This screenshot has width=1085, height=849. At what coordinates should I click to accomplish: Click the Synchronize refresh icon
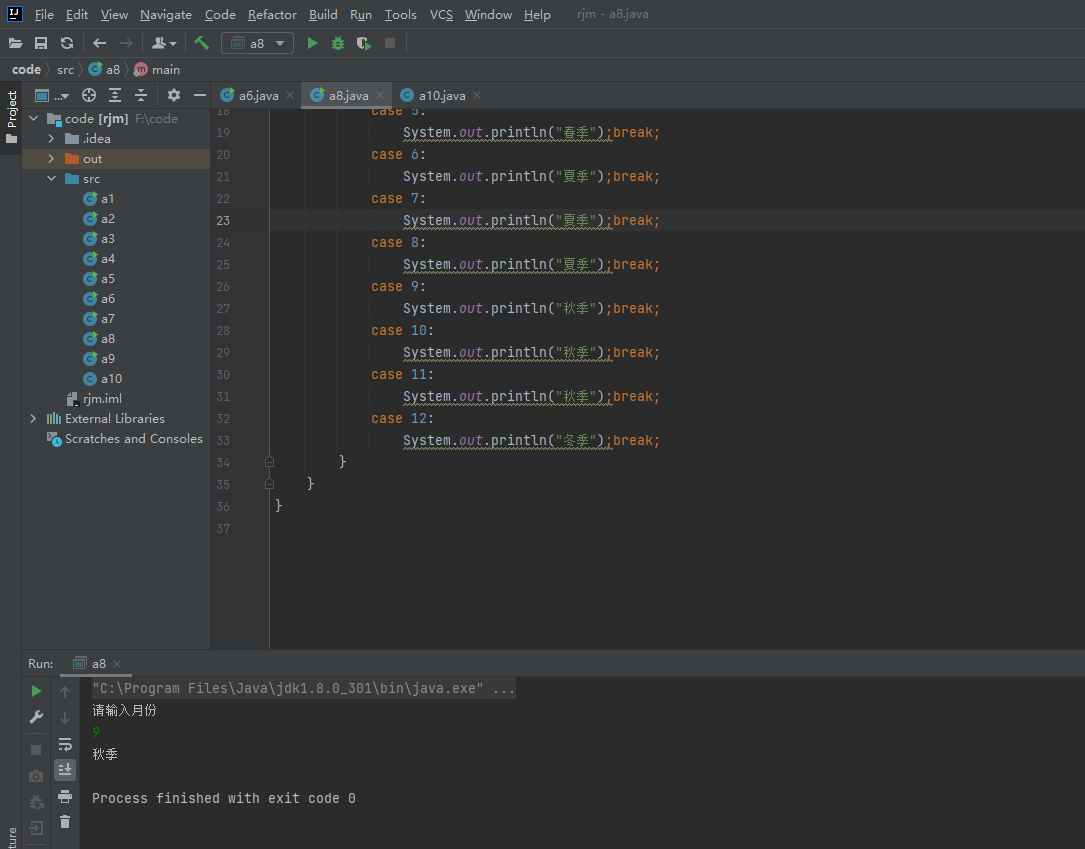(x=67, y=43)
